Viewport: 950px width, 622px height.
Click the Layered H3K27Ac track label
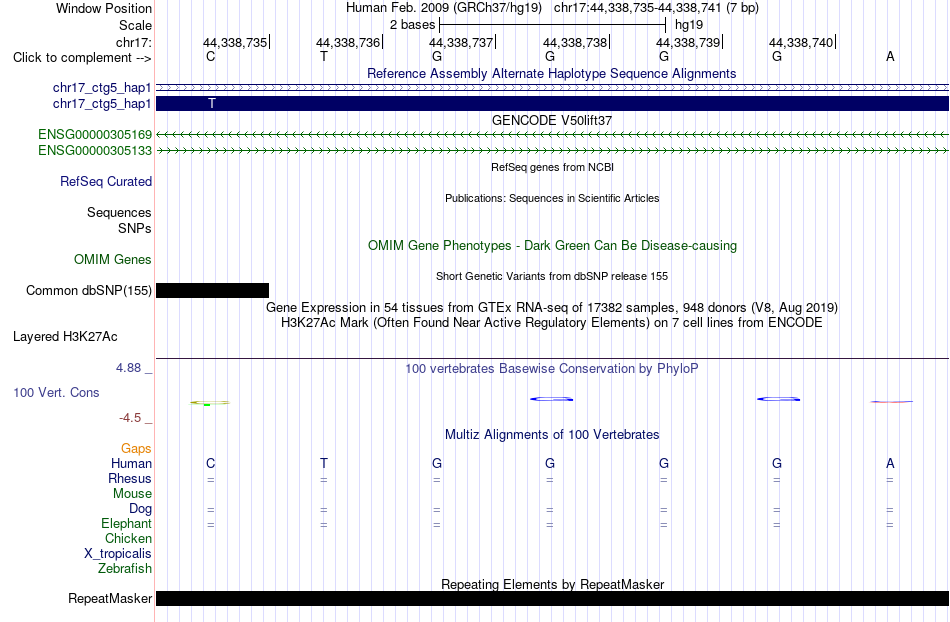click(x=65, y=337)
